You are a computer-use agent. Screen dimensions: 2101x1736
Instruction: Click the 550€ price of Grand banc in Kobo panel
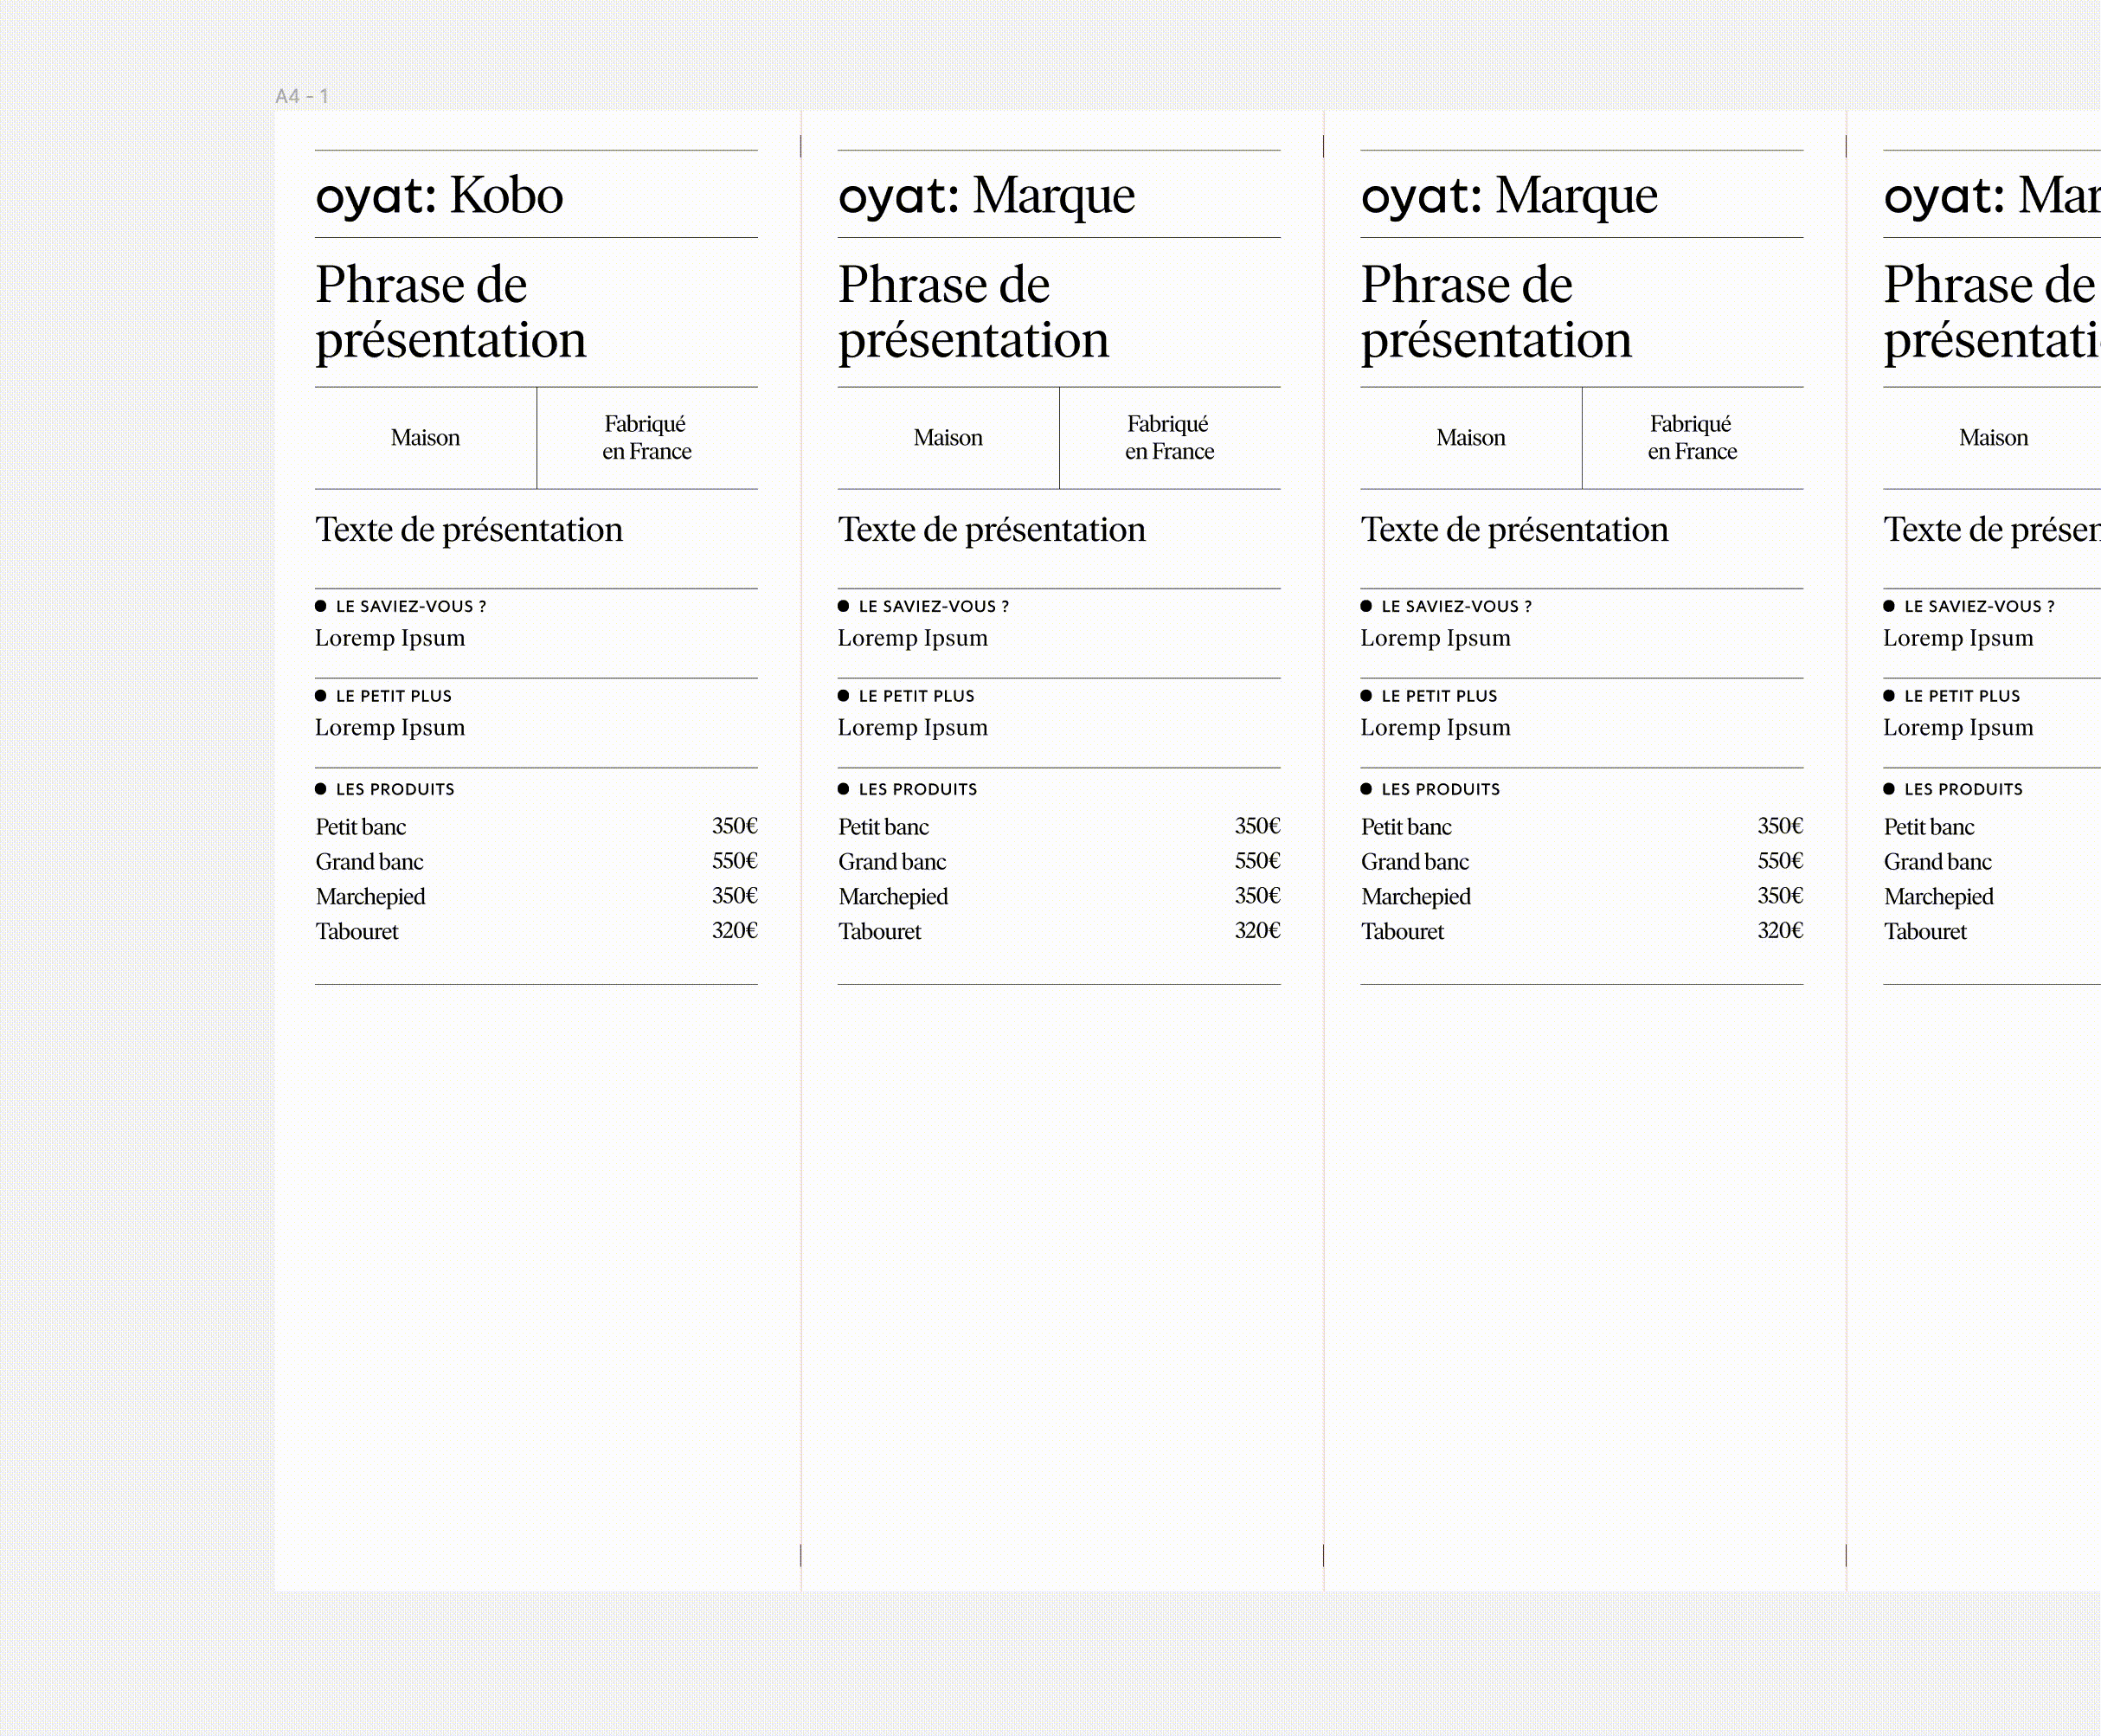(x=734, y=861)
